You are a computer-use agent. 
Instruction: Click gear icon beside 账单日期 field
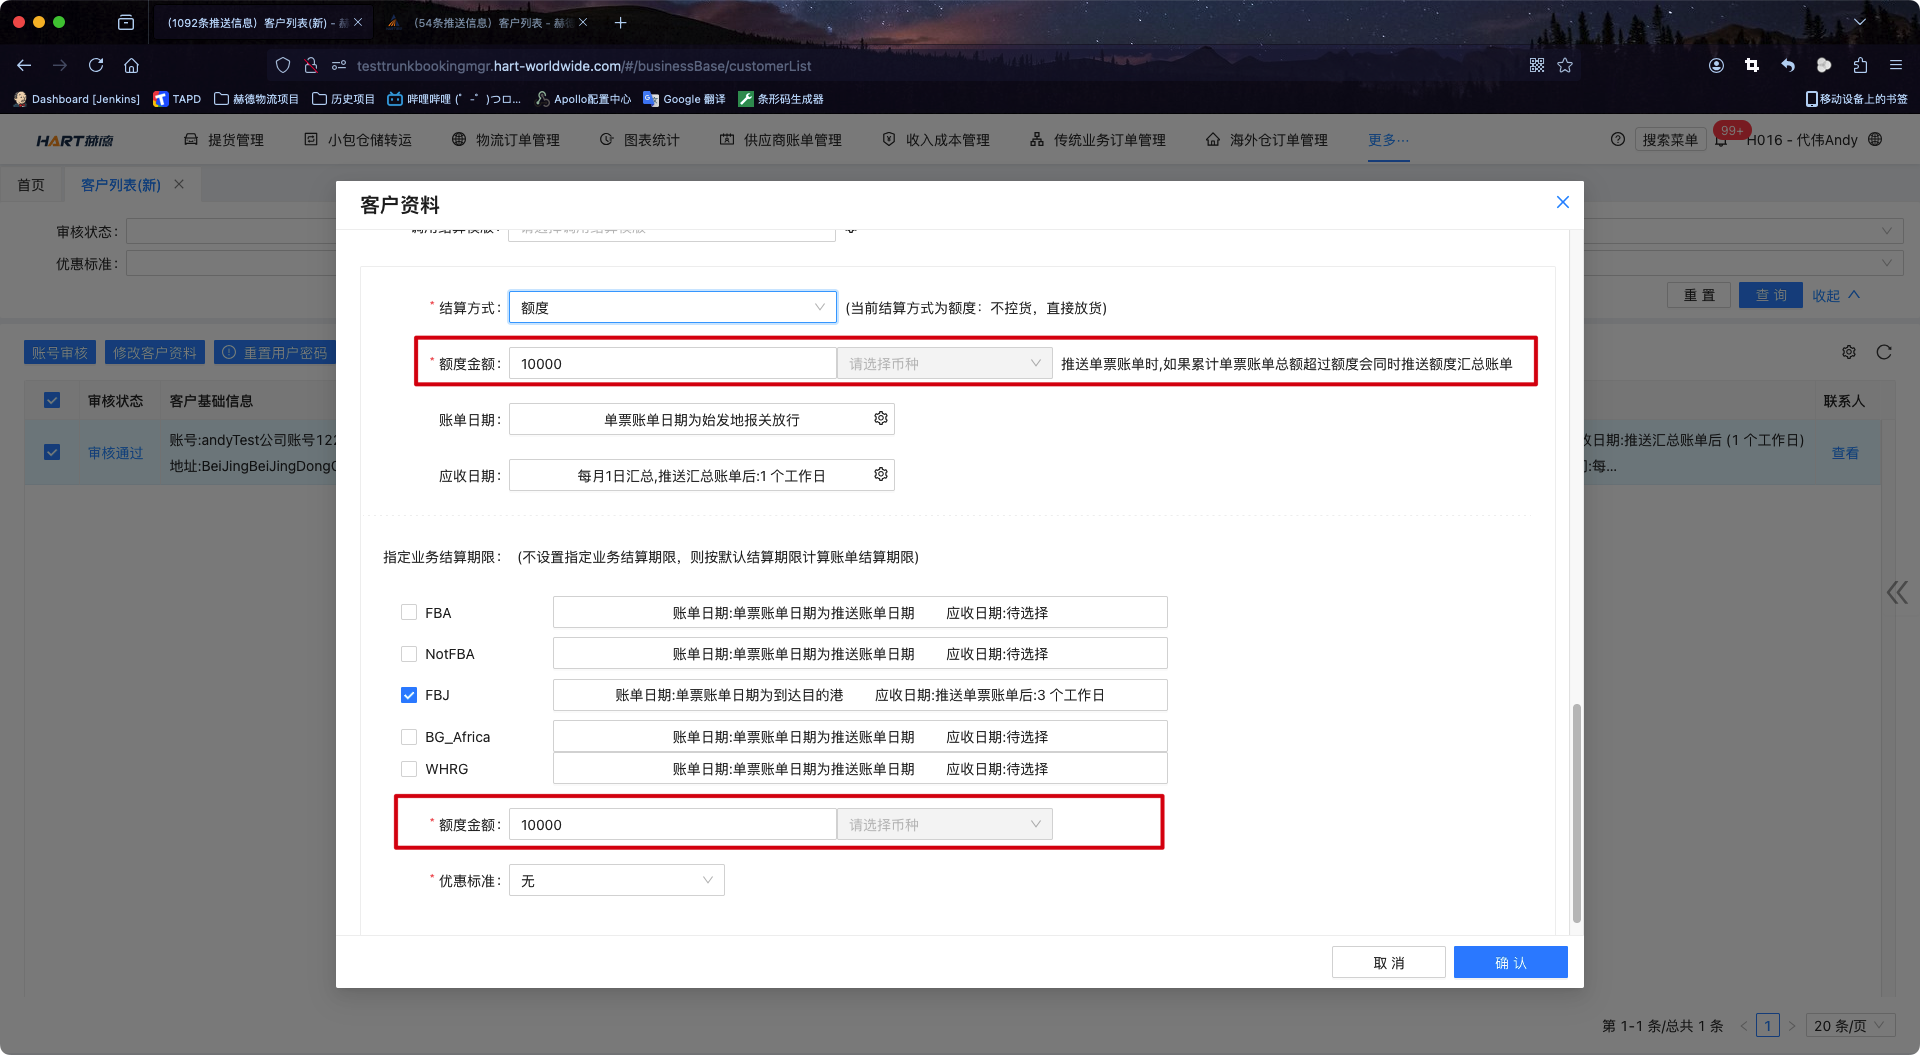pyautogui.click(x=880, y=418)
